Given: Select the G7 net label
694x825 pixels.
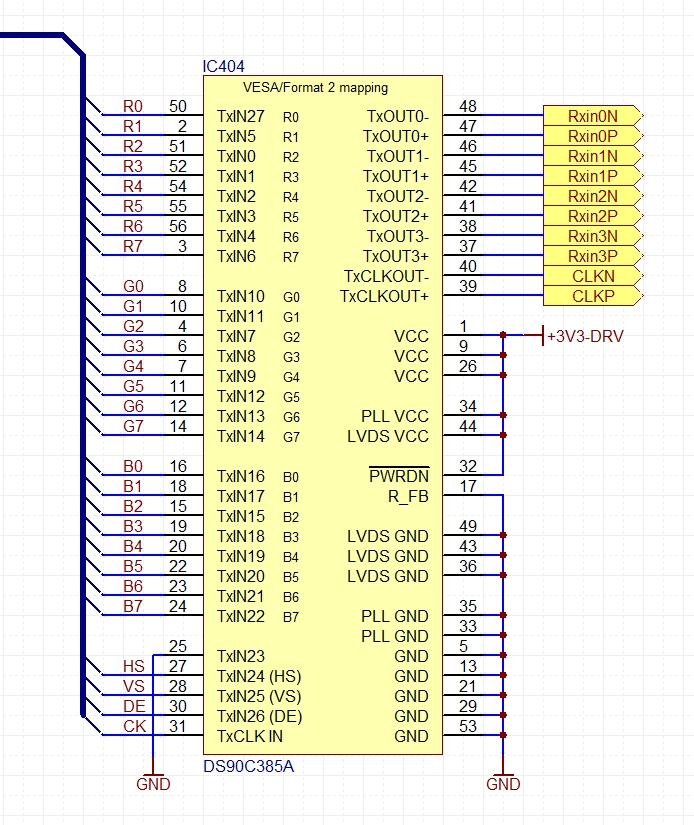Looking at the screenshot, I should click(x=133, y=426).
